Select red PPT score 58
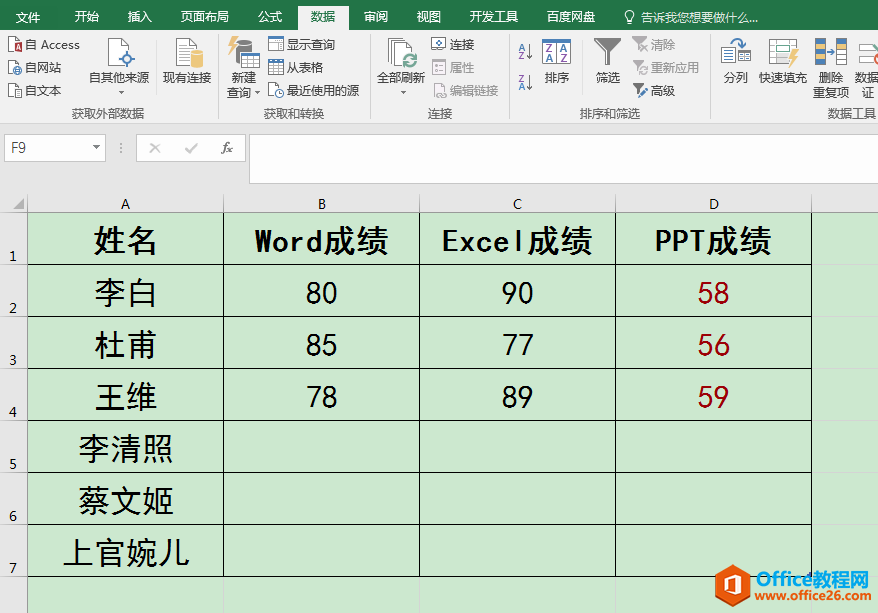 pyautogui.click(x=713, y=291)
